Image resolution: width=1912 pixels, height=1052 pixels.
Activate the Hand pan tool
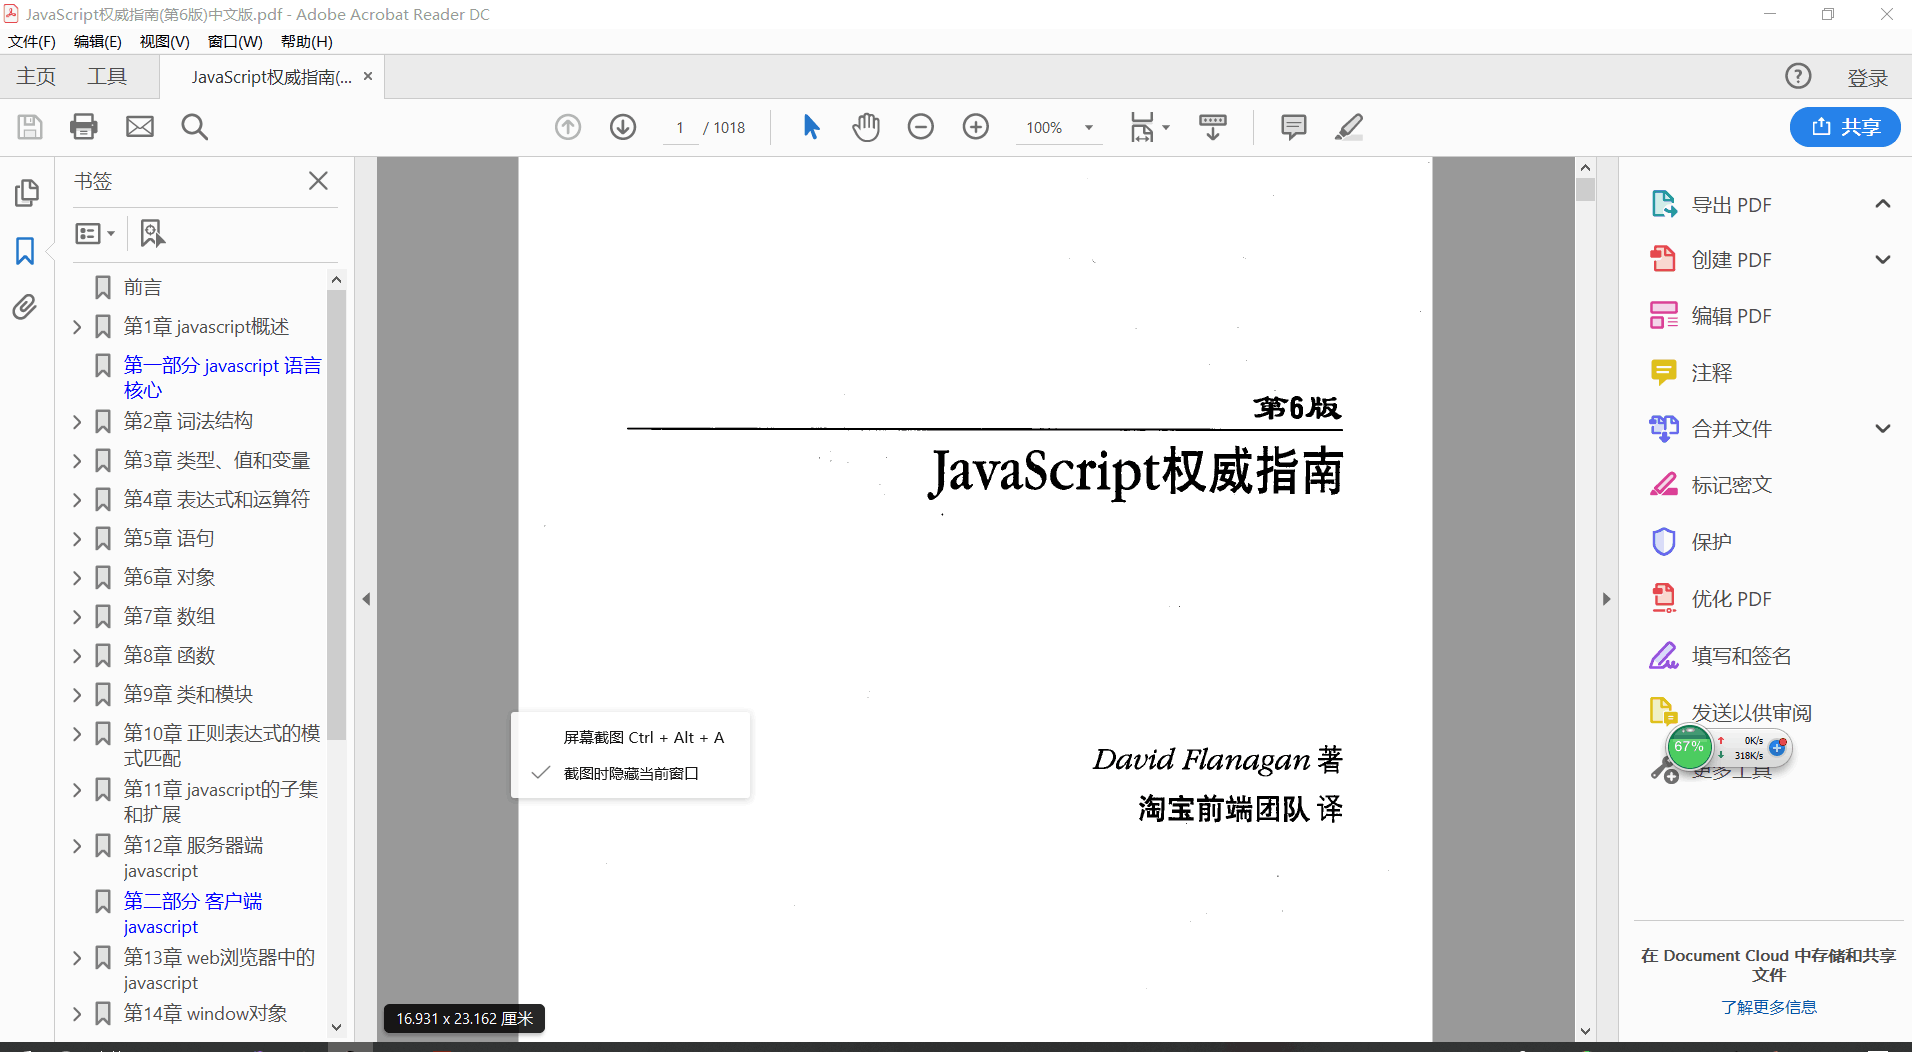[x=866, y=127]
